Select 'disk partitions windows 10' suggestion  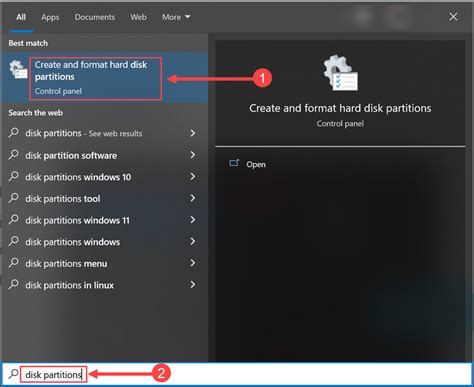(105, 177)
